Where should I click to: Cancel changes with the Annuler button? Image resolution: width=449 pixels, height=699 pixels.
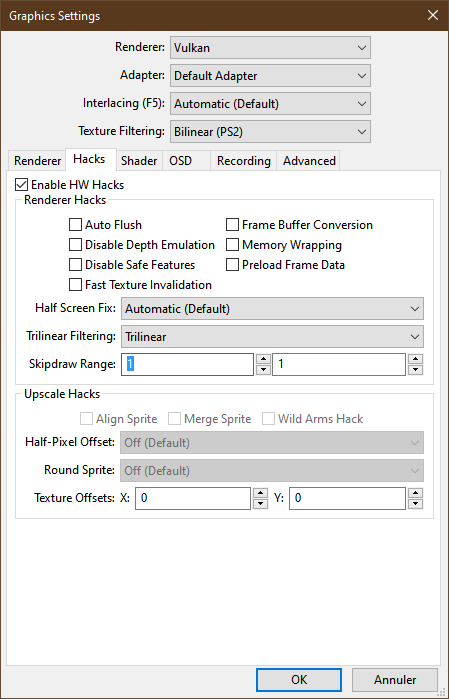pyautogui.click(x=395, y=679)
